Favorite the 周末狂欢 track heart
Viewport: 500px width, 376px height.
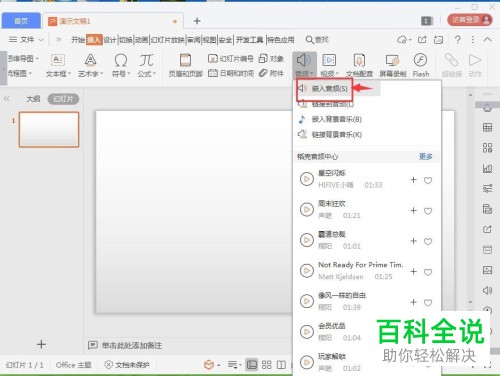tap(428, 211)
